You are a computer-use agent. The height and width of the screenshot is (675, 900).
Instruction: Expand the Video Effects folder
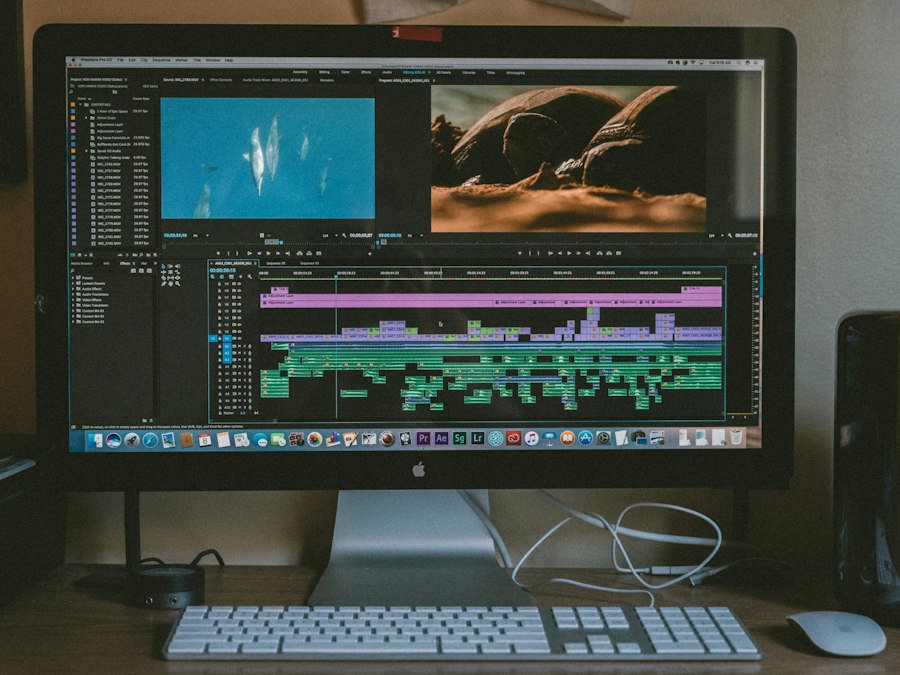(x=73, y=300)
